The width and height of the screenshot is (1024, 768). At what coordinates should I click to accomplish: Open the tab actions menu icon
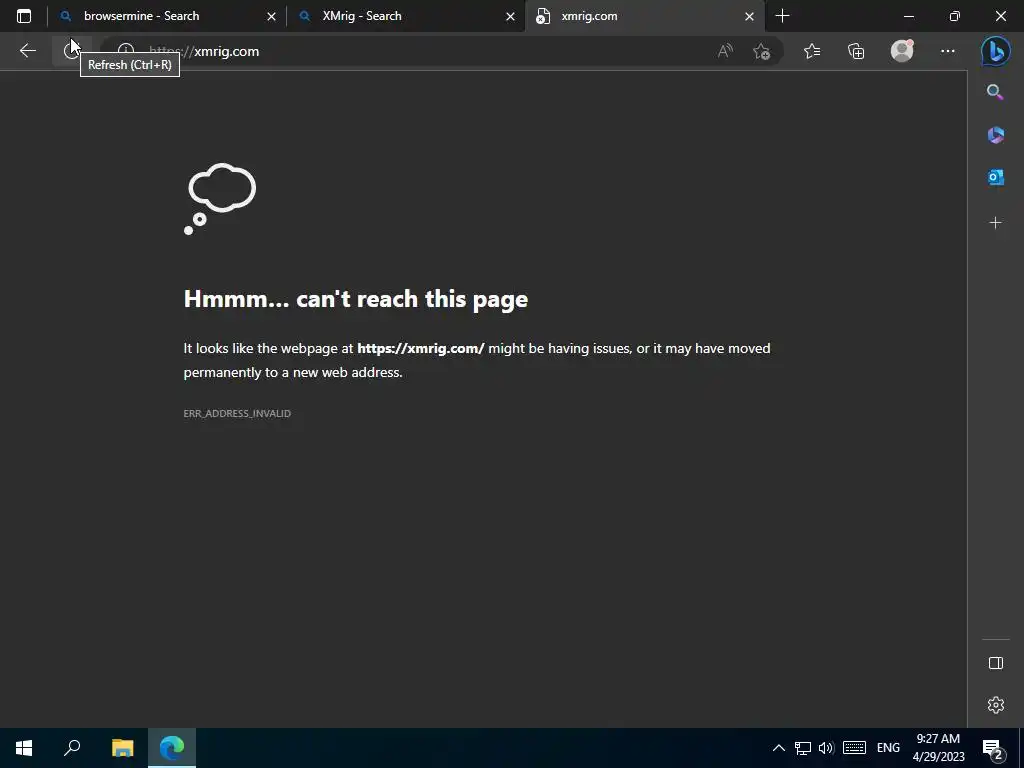(24, 16)
